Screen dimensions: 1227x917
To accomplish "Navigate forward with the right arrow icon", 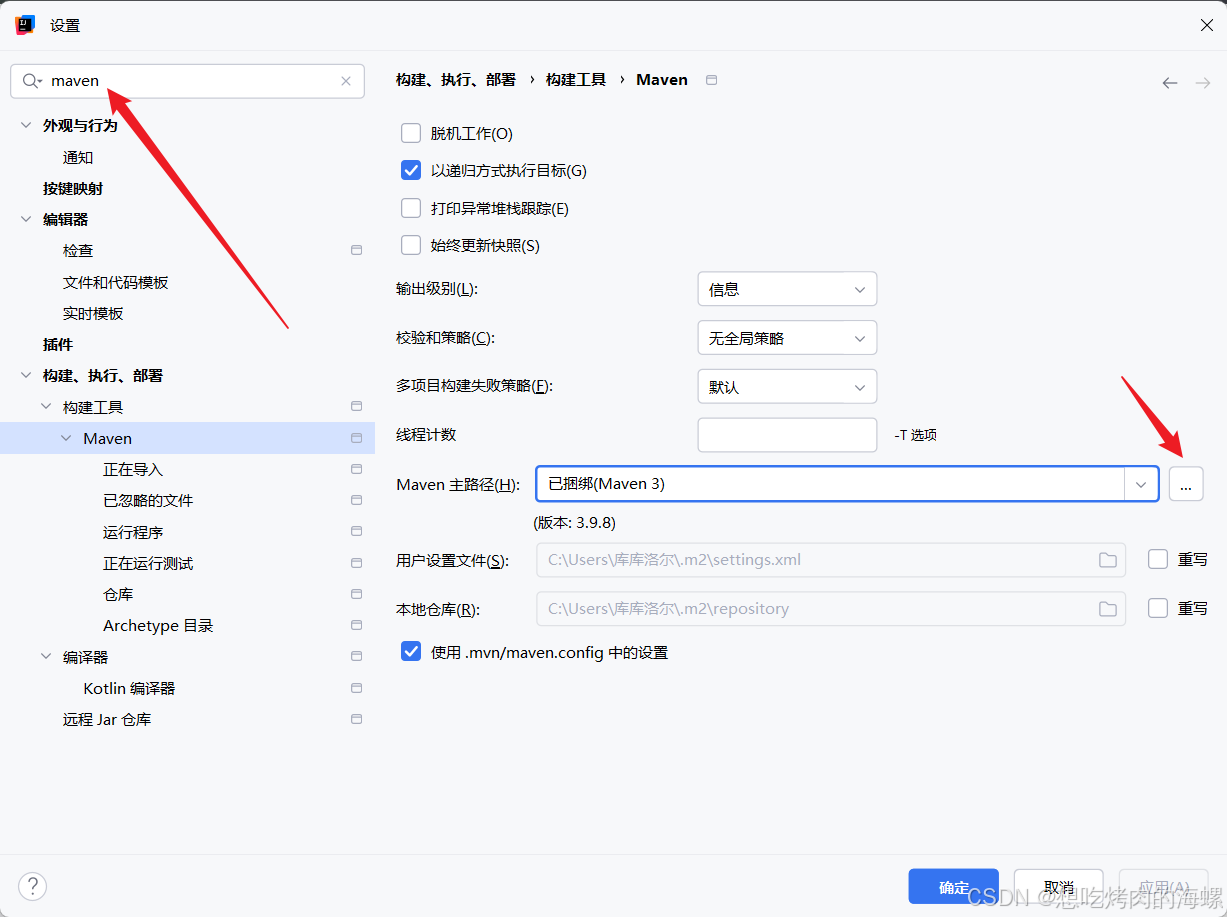I will (1203, 83).
